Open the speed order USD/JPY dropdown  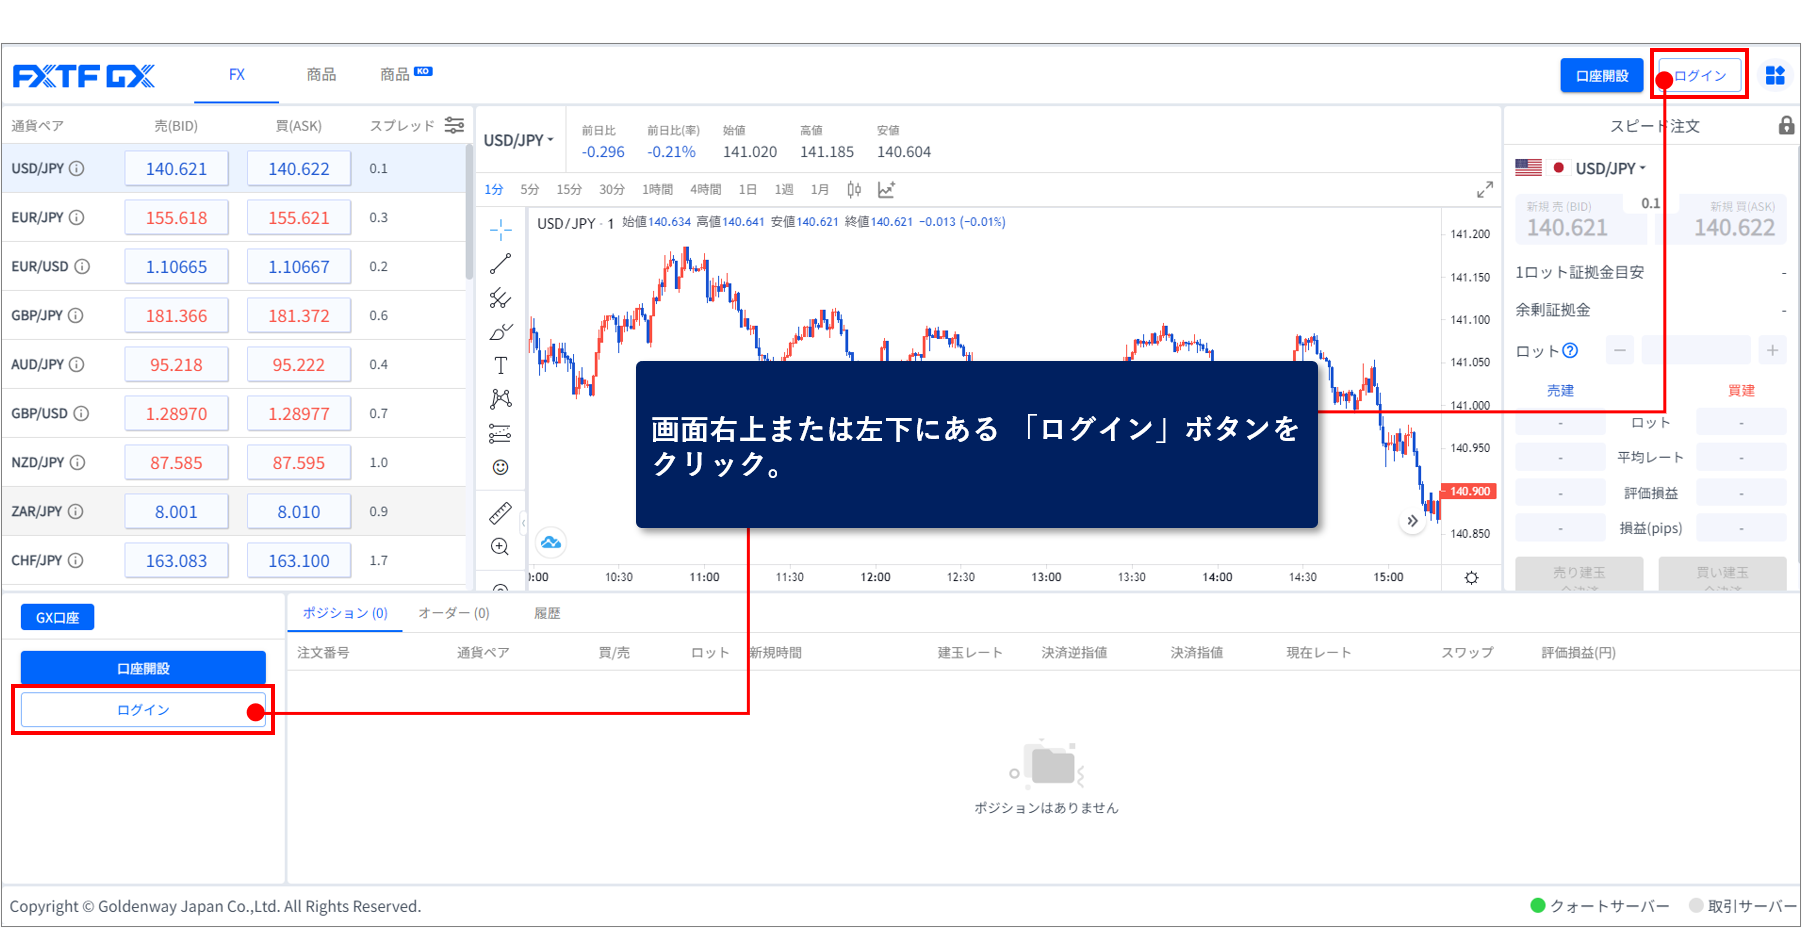tap(1610, 169)
